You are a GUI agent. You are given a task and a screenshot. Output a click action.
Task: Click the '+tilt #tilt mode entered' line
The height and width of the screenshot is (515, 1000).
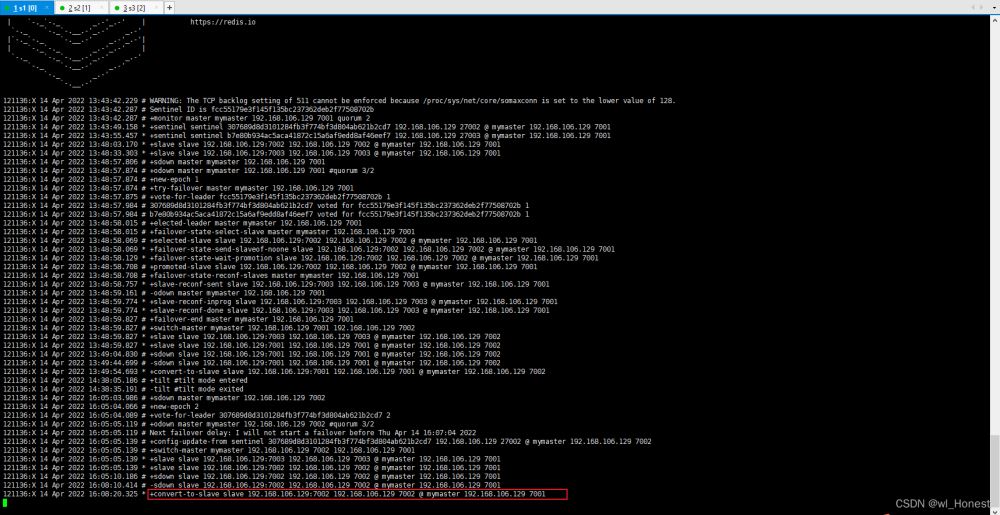click(126, 380)
